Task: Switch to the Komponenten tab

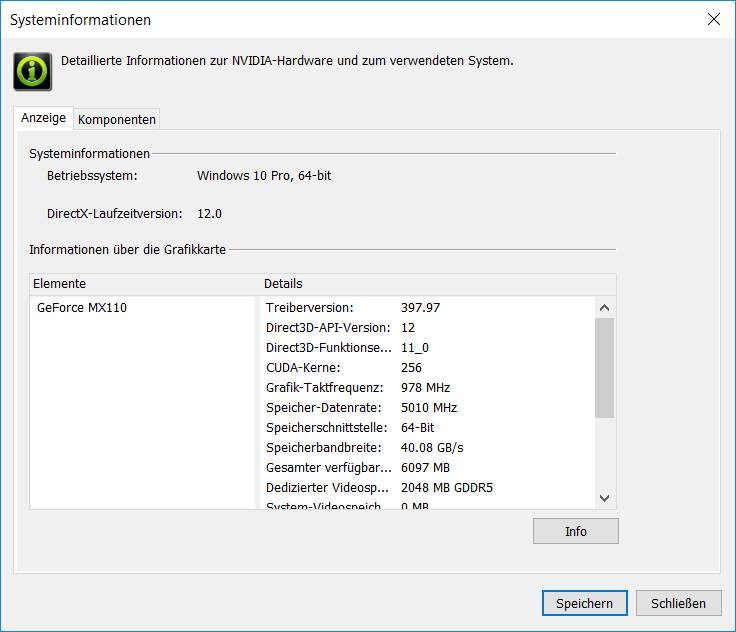Action: (116, 119)
